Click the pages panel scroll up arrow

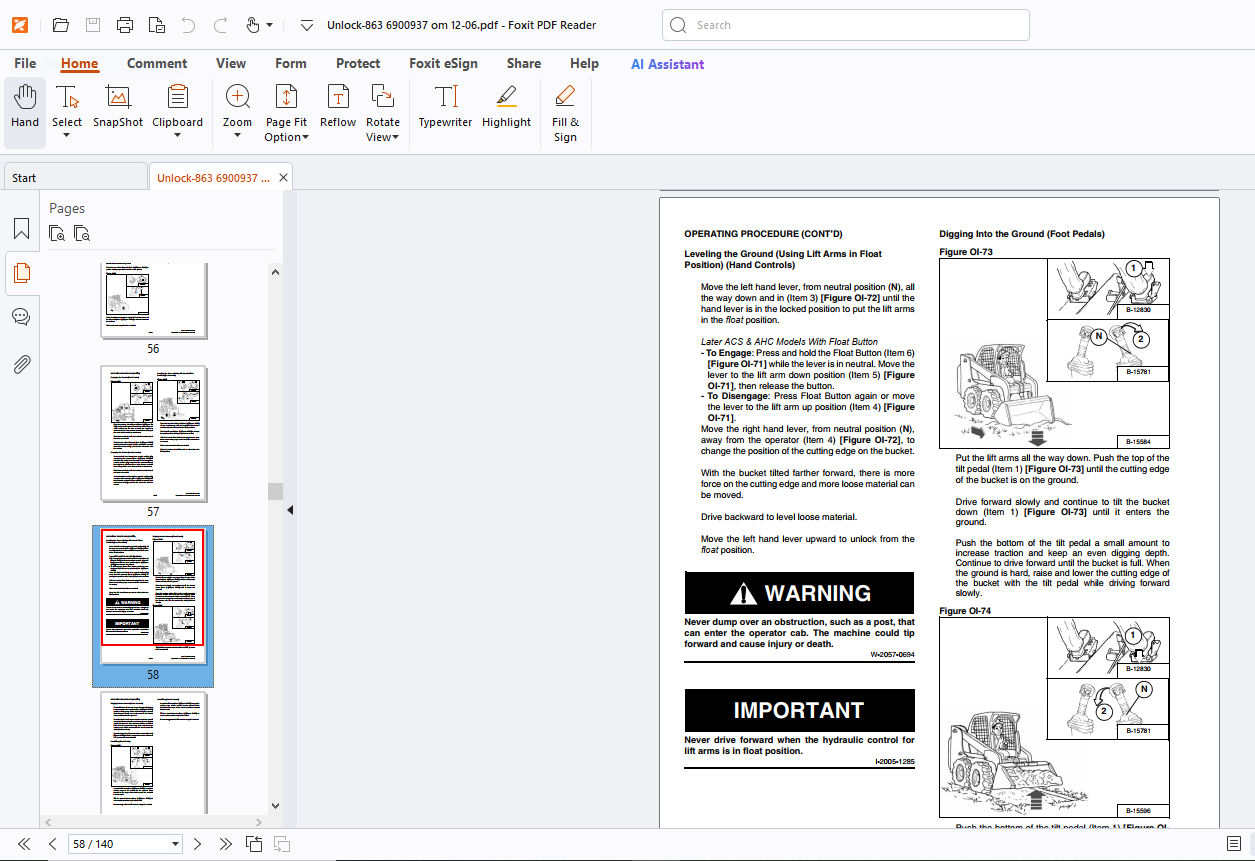coord(275,271)
